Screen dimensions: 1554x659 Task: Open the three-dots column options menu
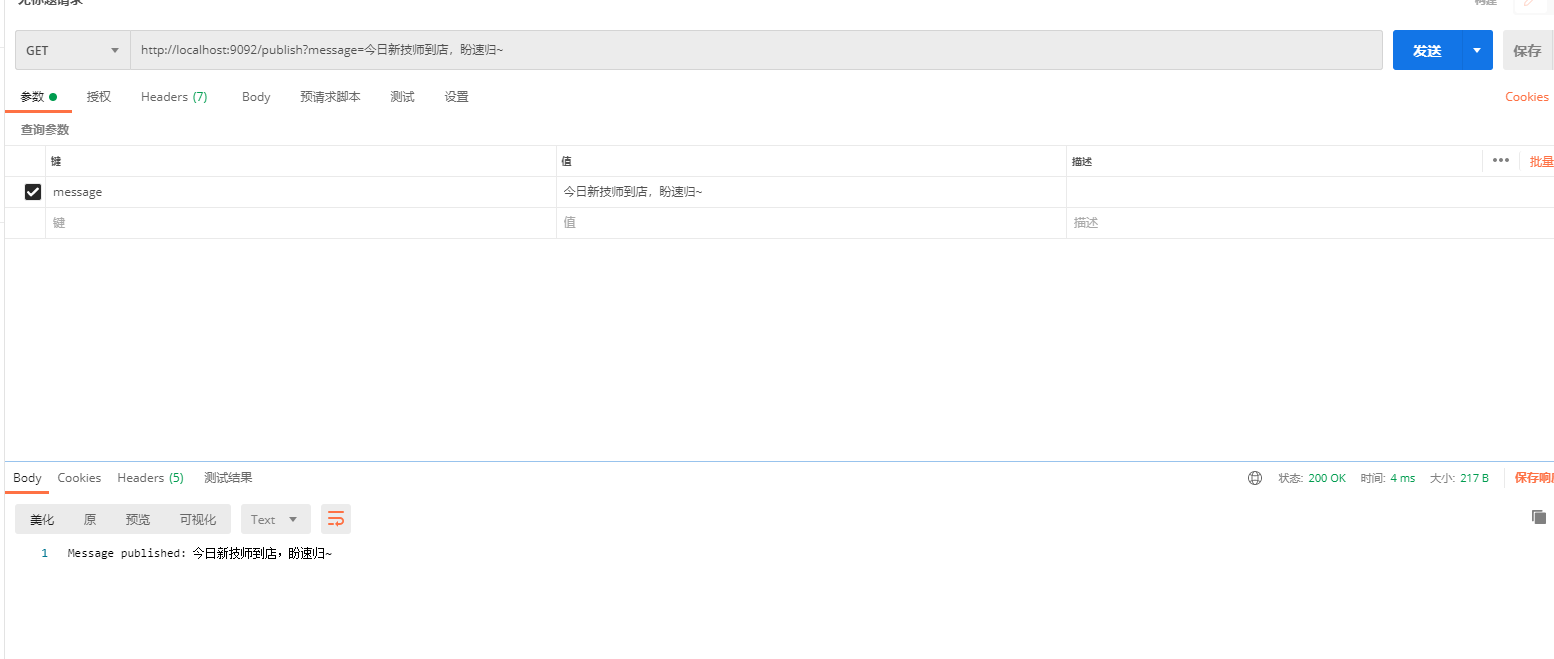click(x=1500, y=160)
